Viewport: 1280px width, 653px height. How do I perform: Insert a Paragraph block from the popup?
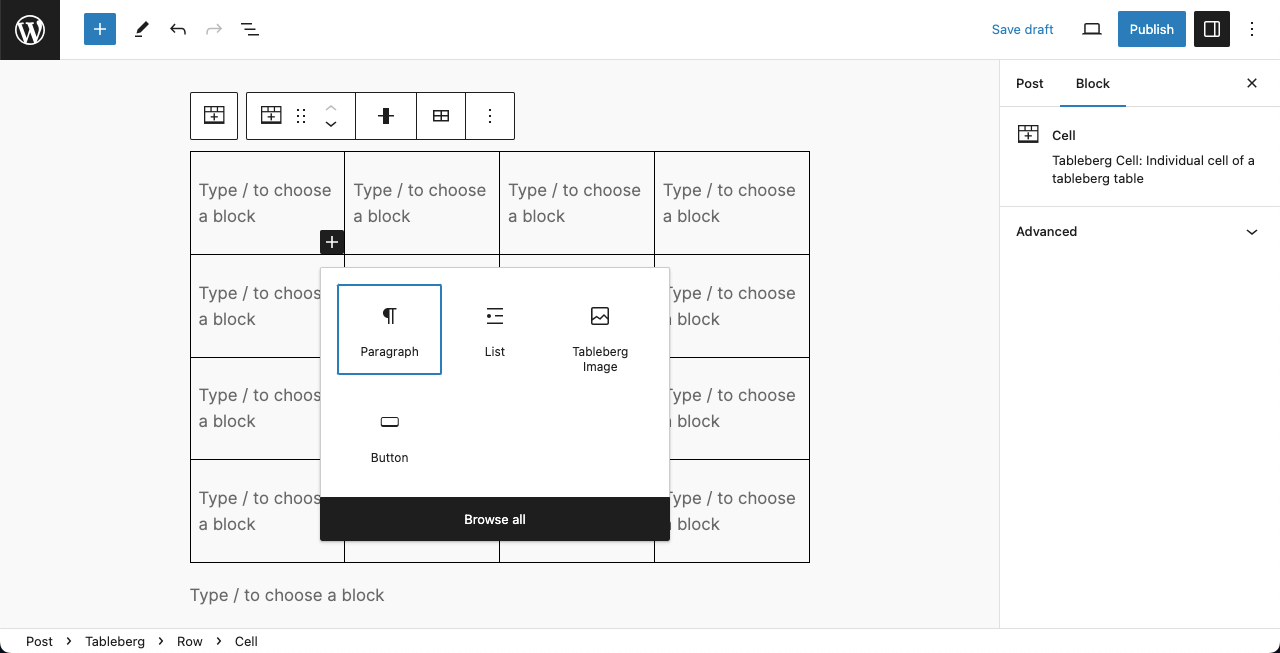(x=389, y=330)
